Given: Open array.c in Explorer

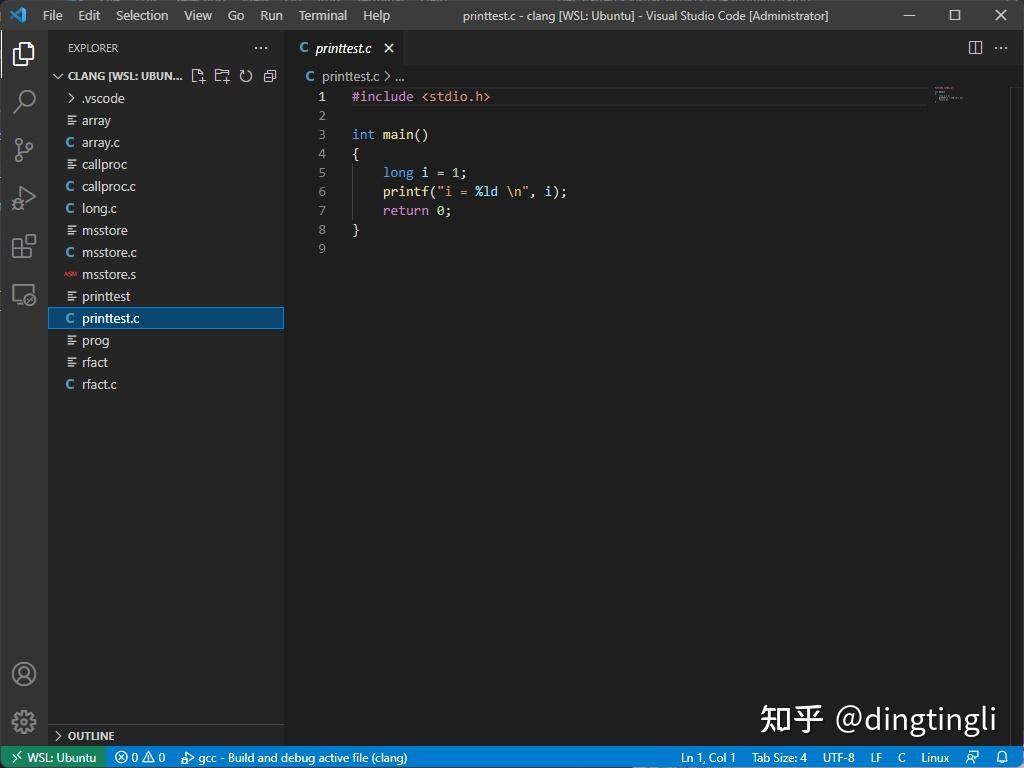Looking at the screenshot, I should click(x=166, y=142).
